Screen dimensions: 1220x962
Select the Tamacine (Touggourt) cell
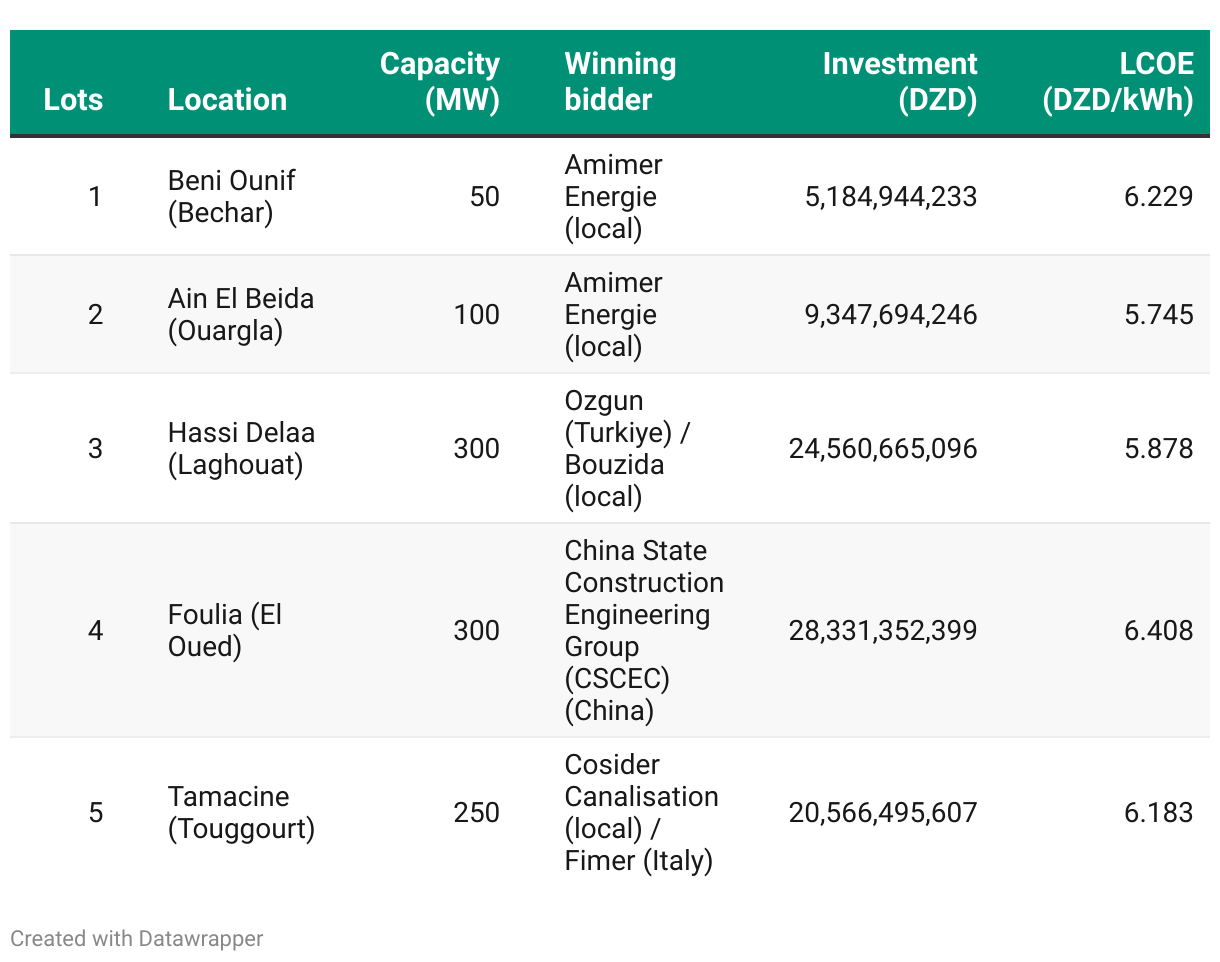tap(241, 813)
